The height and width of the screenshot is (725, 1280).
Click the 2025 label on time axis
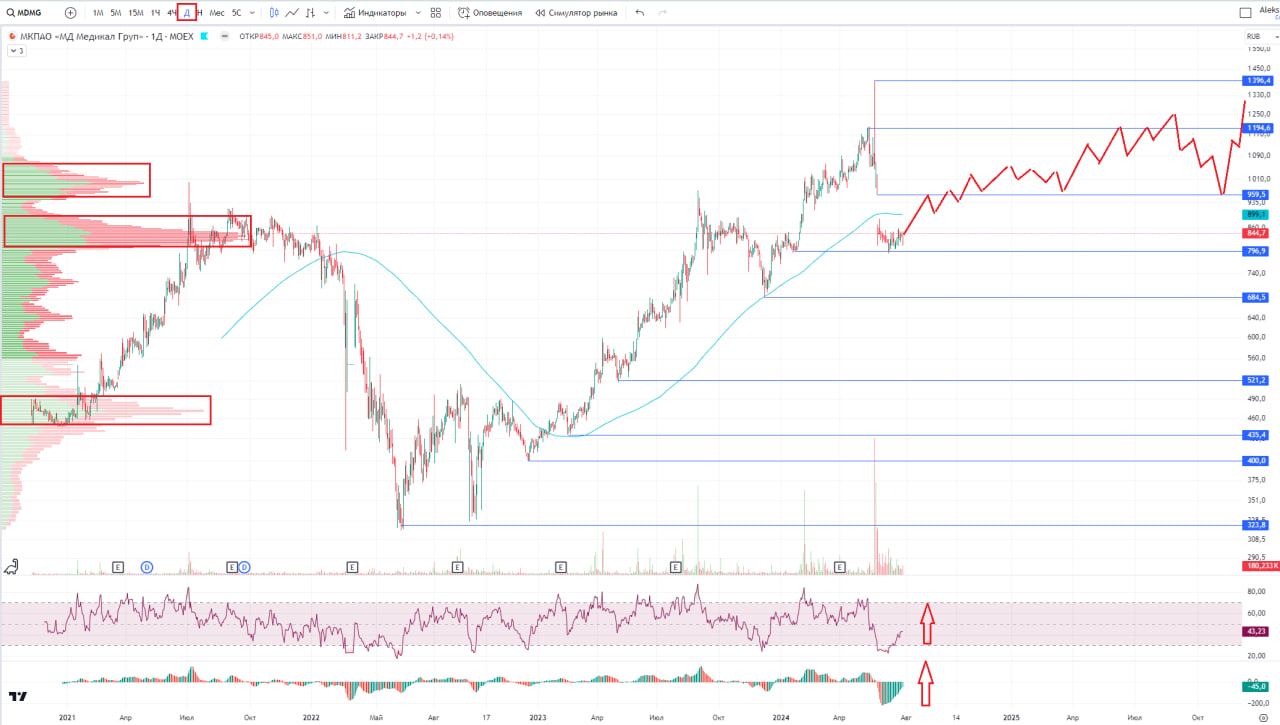[1011, 717]
